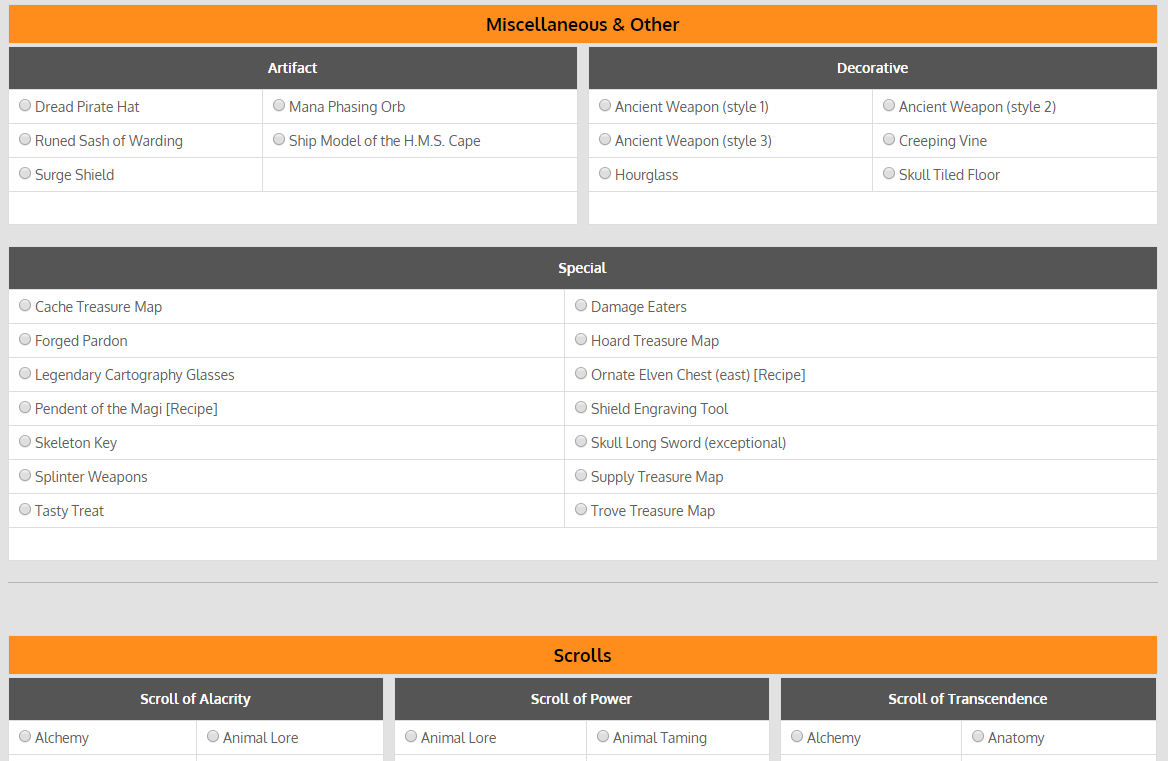Click the Scroll of Transcendence header

[x=969, y=699]
